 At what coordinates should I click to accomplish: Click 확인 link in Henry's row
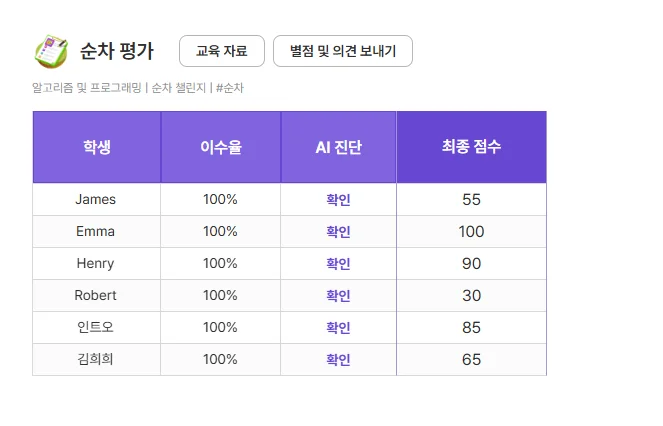(338, 264)
